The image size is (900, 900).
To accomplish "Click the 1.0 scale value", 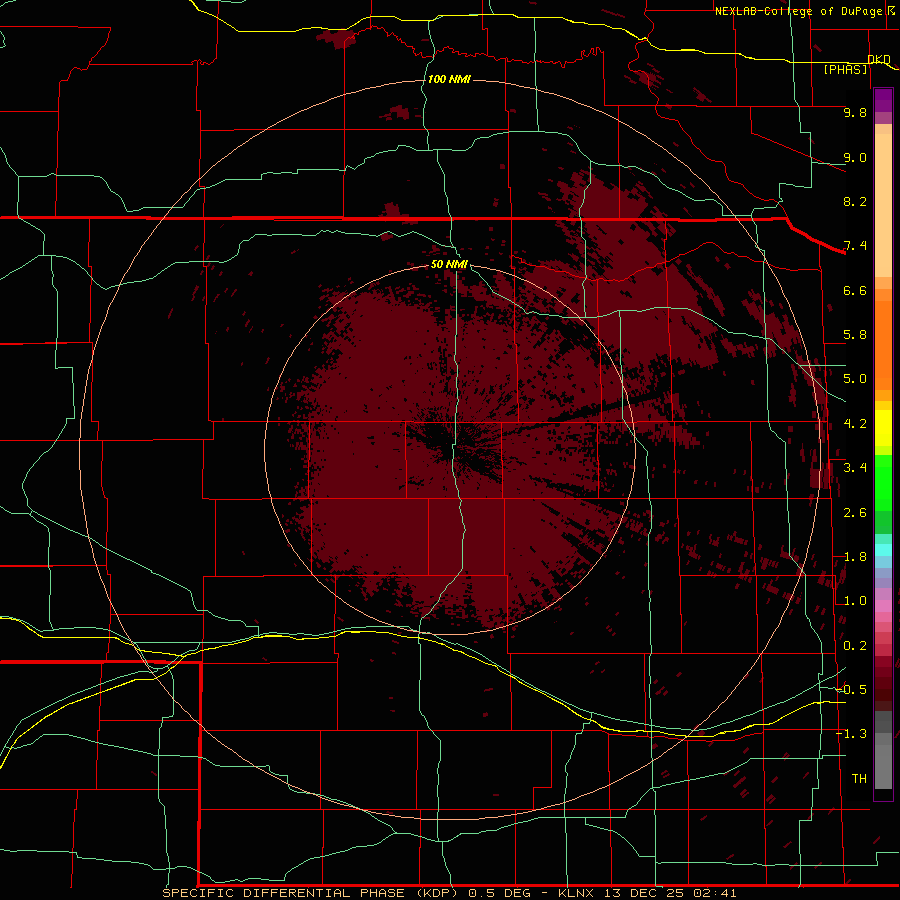I will 855,601.
